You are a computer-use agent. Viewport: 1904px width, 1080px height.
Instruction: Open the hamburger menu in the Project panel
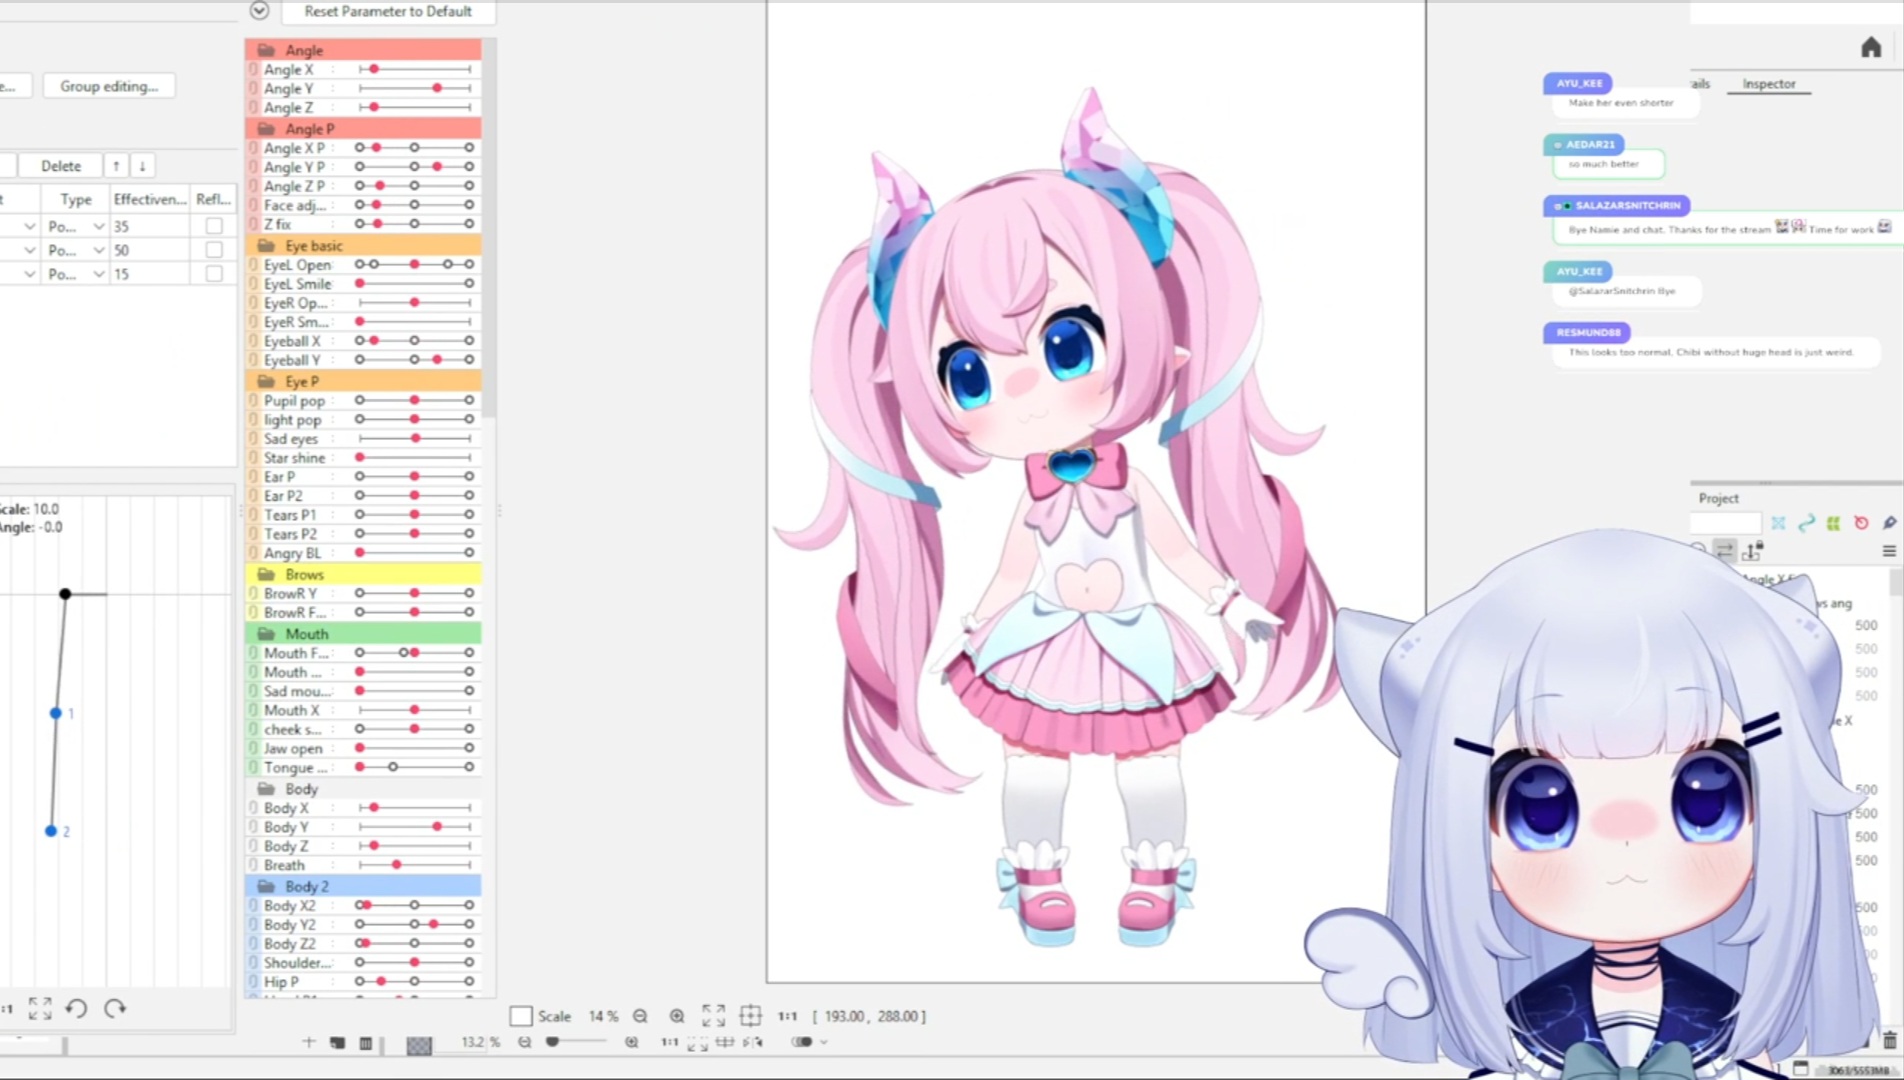[x=1889, y=551]
